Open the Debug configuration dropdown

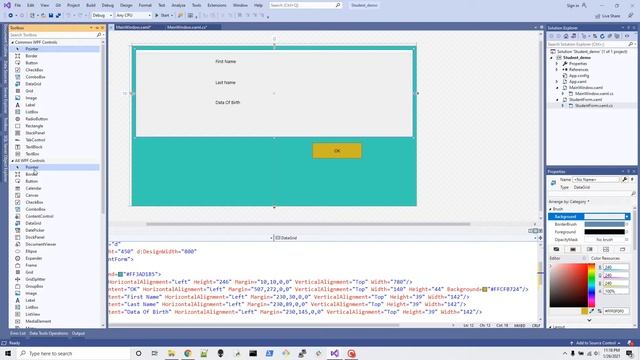[102, 15]
